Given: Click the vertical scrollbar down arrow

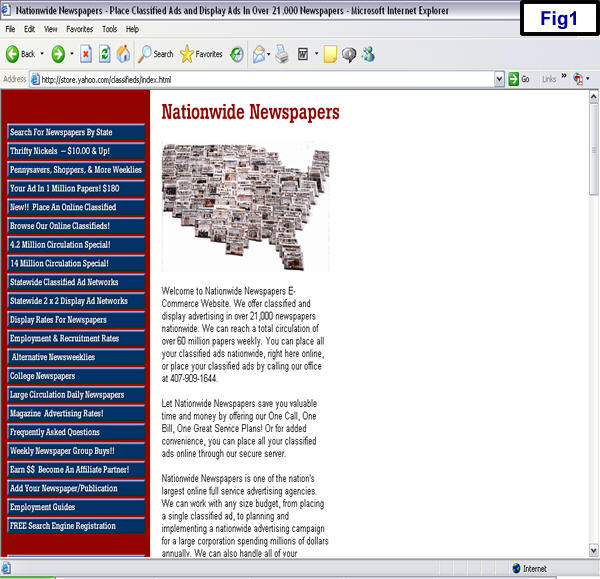Looking at the screenshot, I should 593,550.
